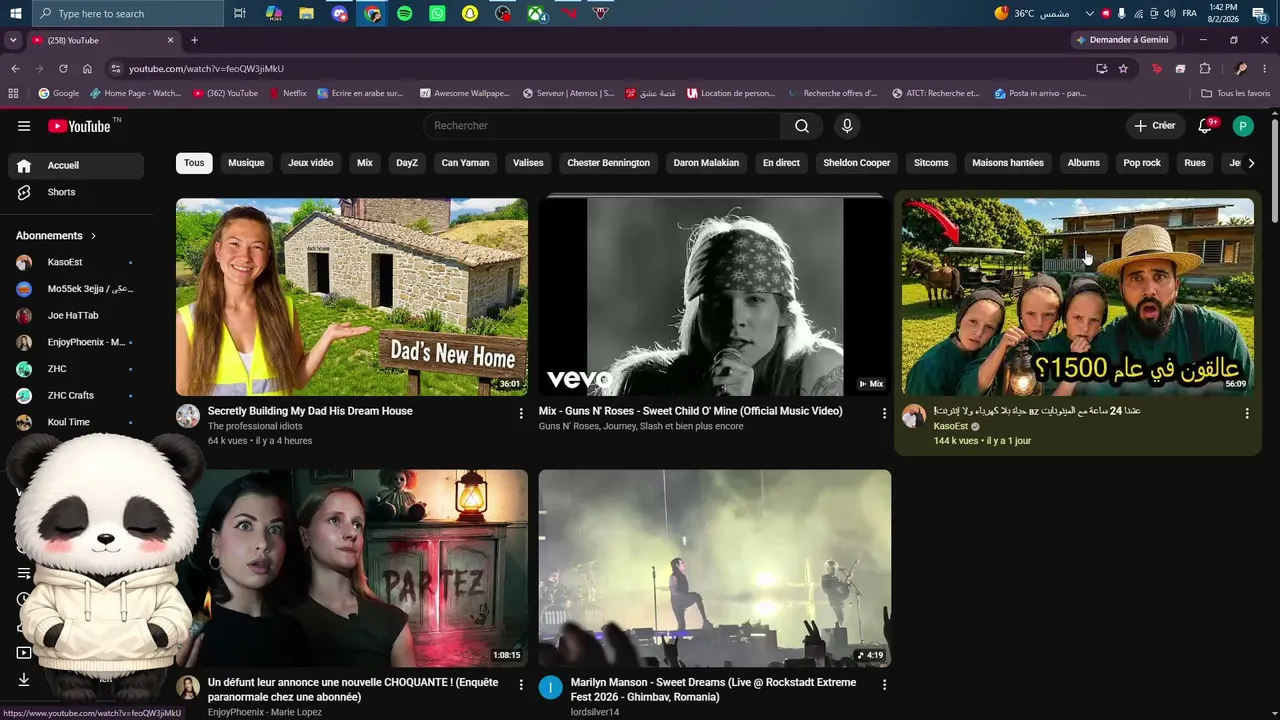The image size is (1280, 720).
Task: Bookmark this page with the star
Action: pyautogui.click(x=1123, y=69)
